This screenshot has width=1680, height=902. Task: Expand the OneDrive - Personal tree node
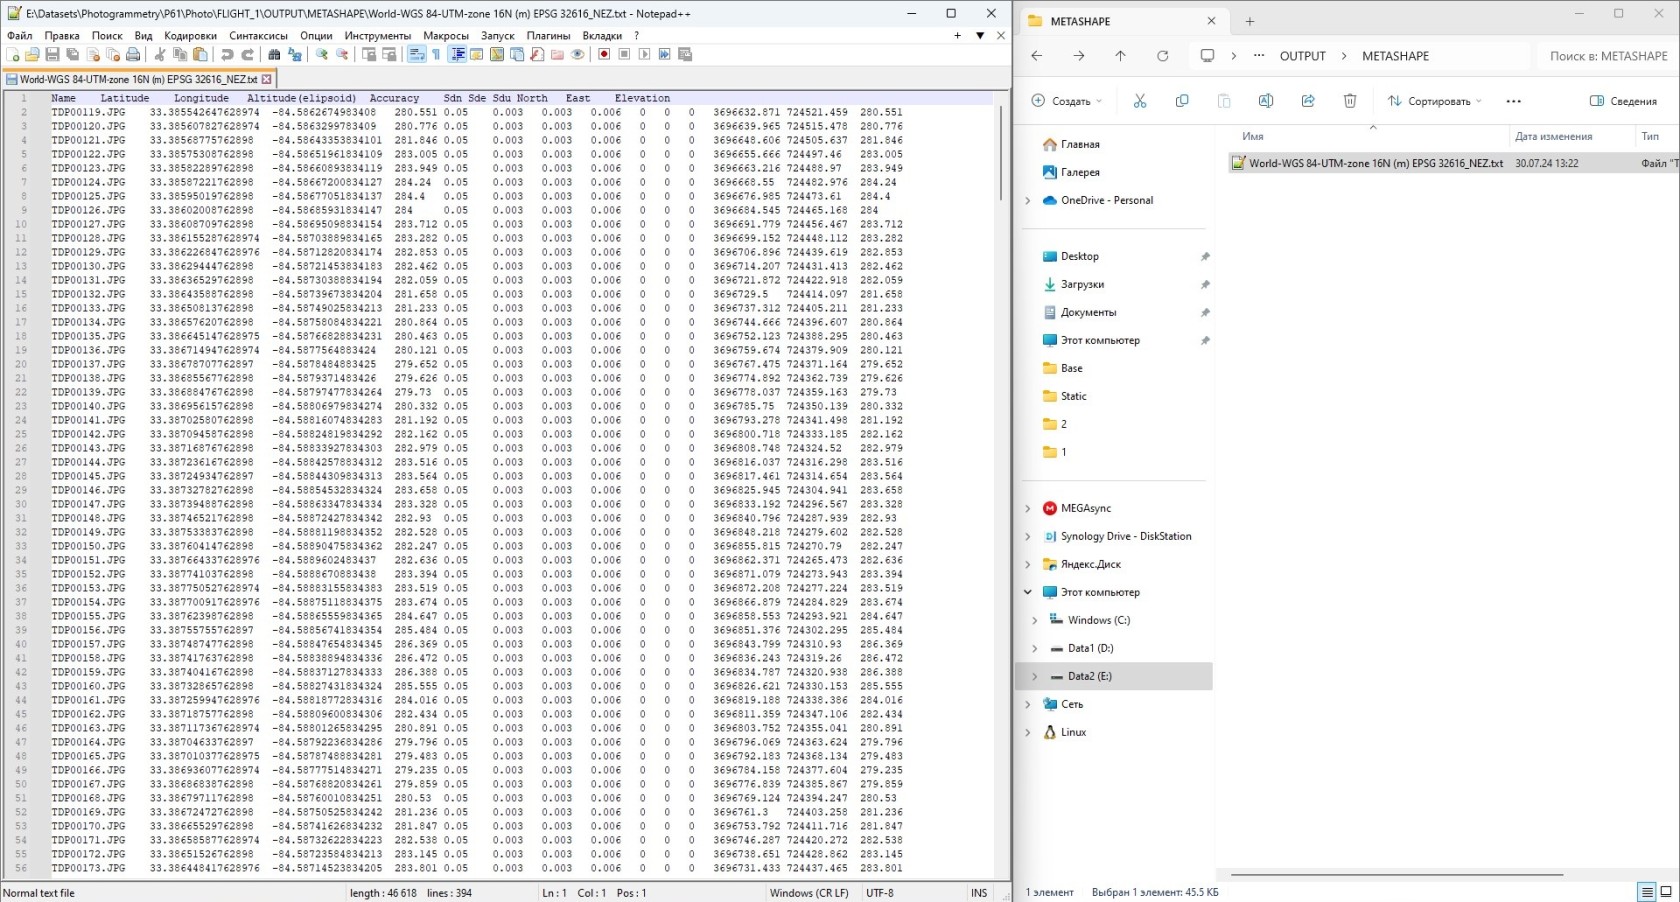(1027, 200)
